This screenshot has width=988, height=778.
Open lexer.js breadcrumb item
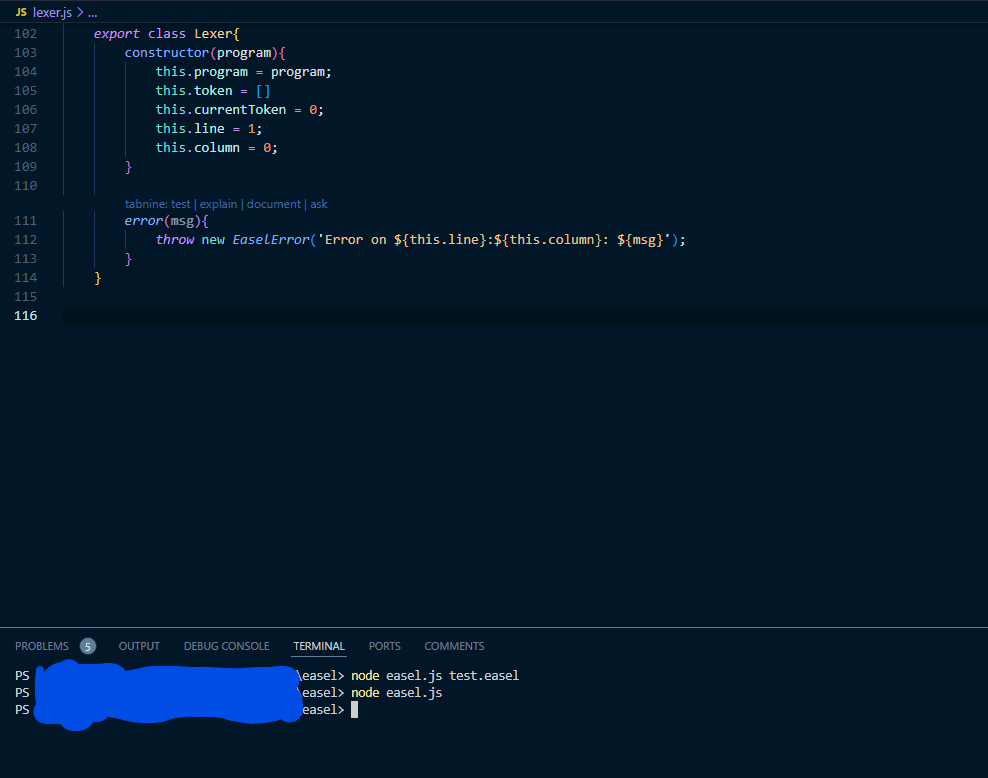click(x=52, y=12)
